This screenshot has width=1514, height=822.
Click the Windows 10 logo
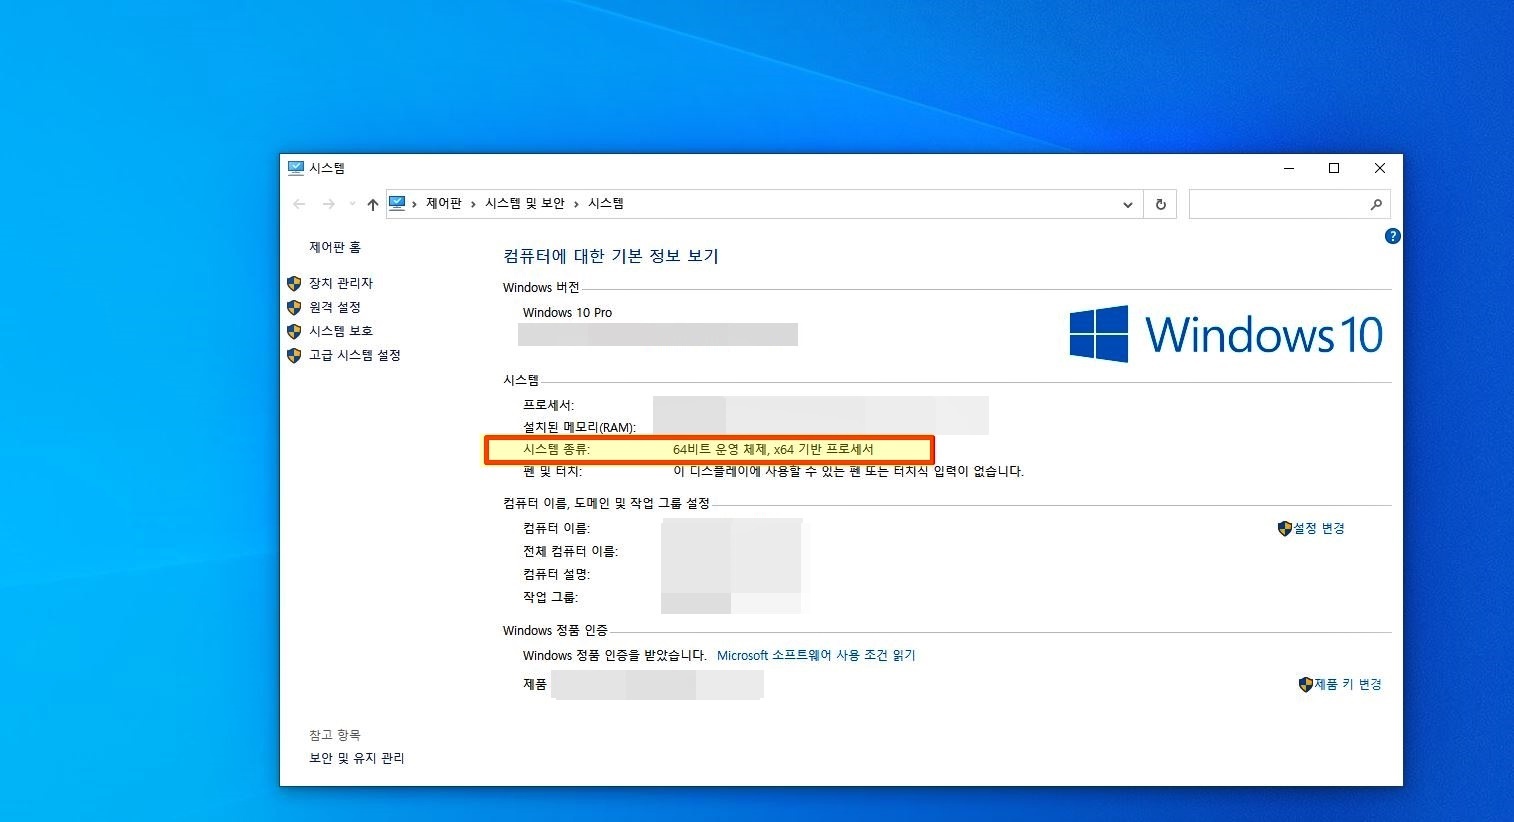point(1226,334)
